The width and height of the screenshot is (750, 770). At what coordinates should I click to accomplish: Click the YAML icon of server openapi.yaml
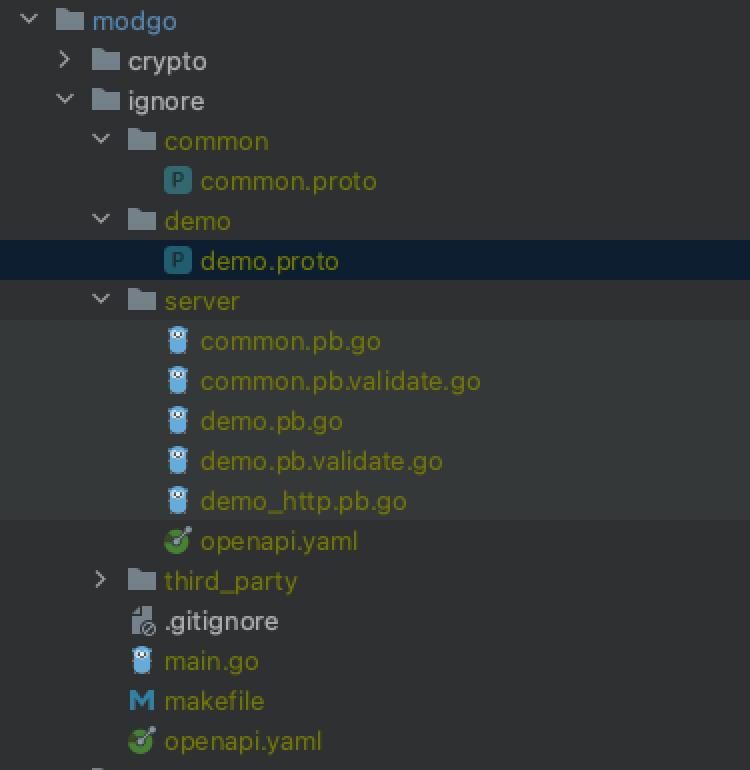[177, 541]
